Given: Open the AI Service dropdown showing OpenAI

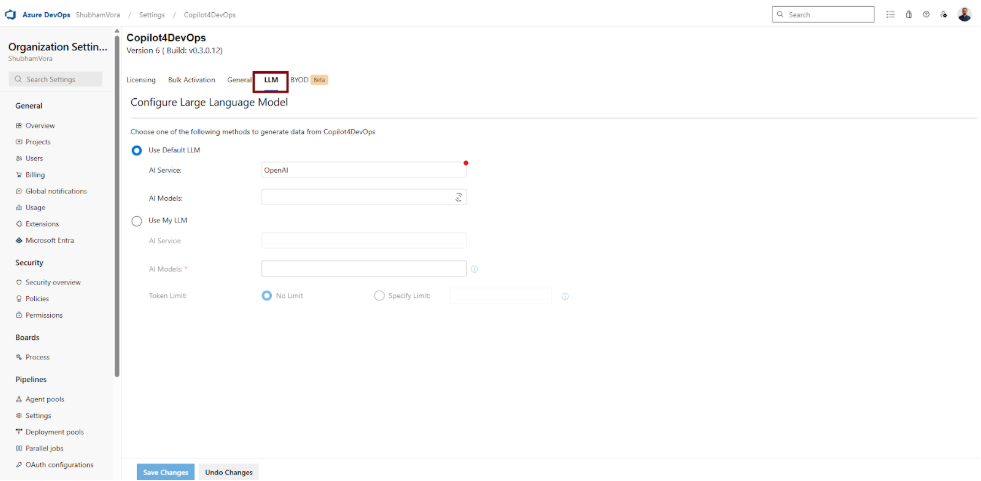Looking at the screenshot, I should tap(364, 170).
